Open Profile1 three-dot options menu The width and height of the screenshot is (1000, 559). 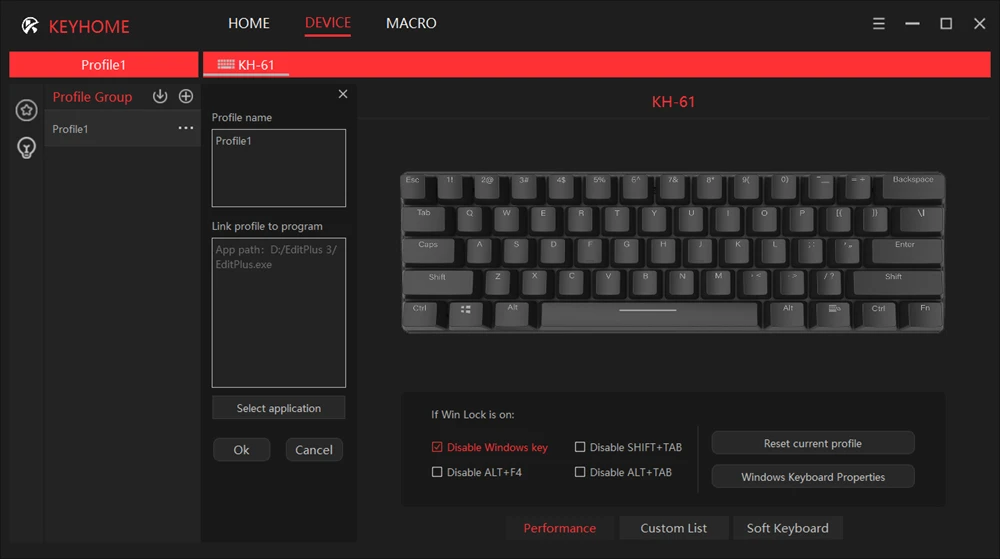pos(186,128)
